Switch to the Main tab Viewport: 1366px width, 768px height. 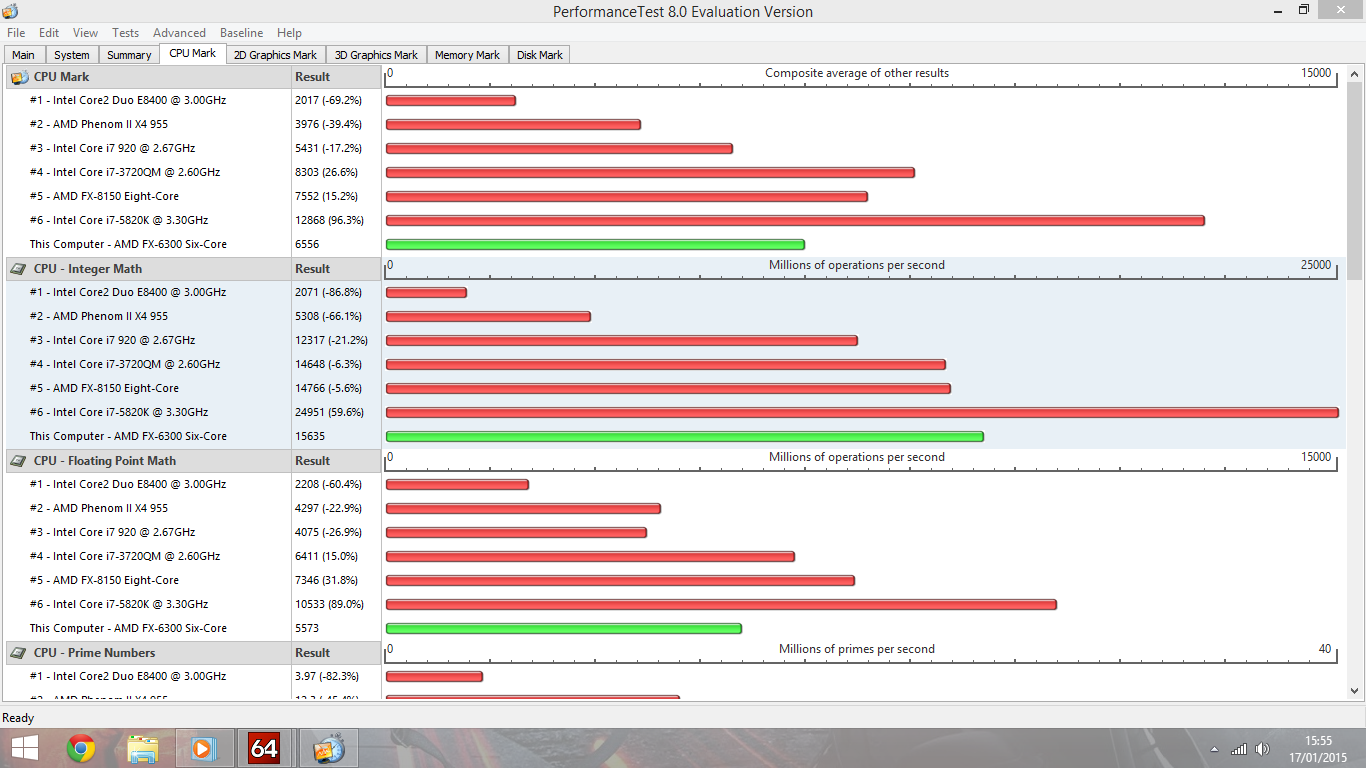23,55
